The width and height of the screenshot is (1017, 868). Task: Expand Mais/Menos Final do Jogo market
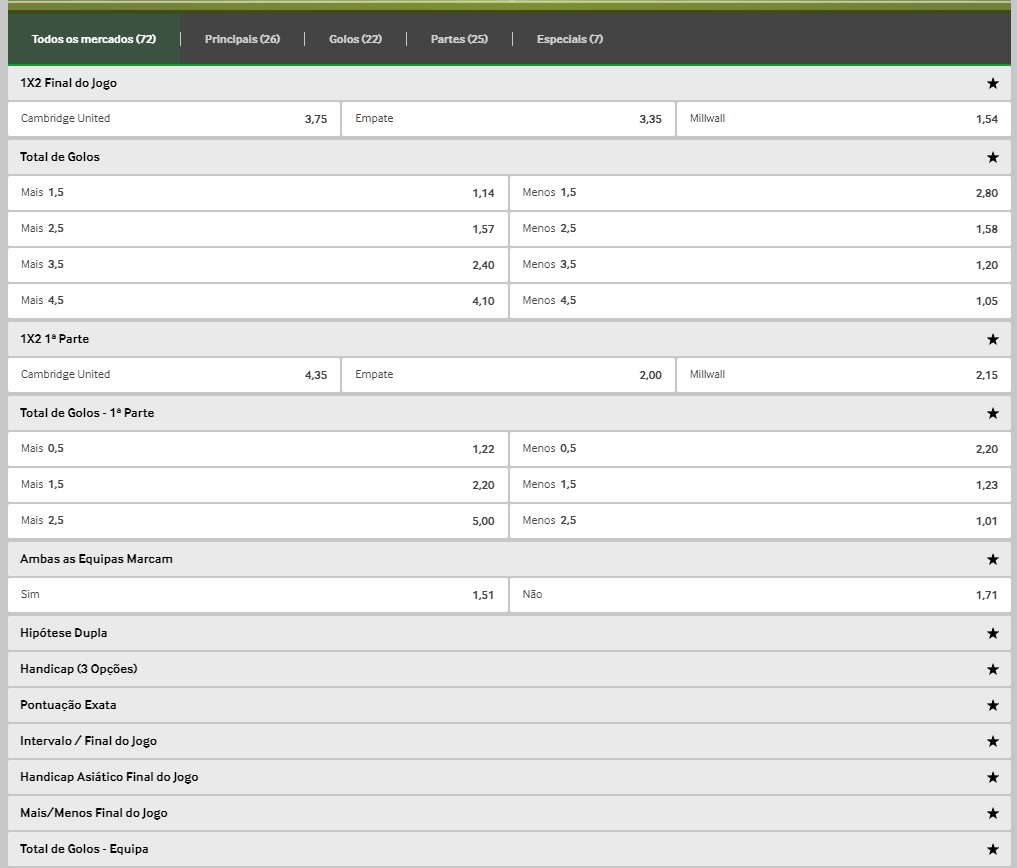click(x=509, y=813)
